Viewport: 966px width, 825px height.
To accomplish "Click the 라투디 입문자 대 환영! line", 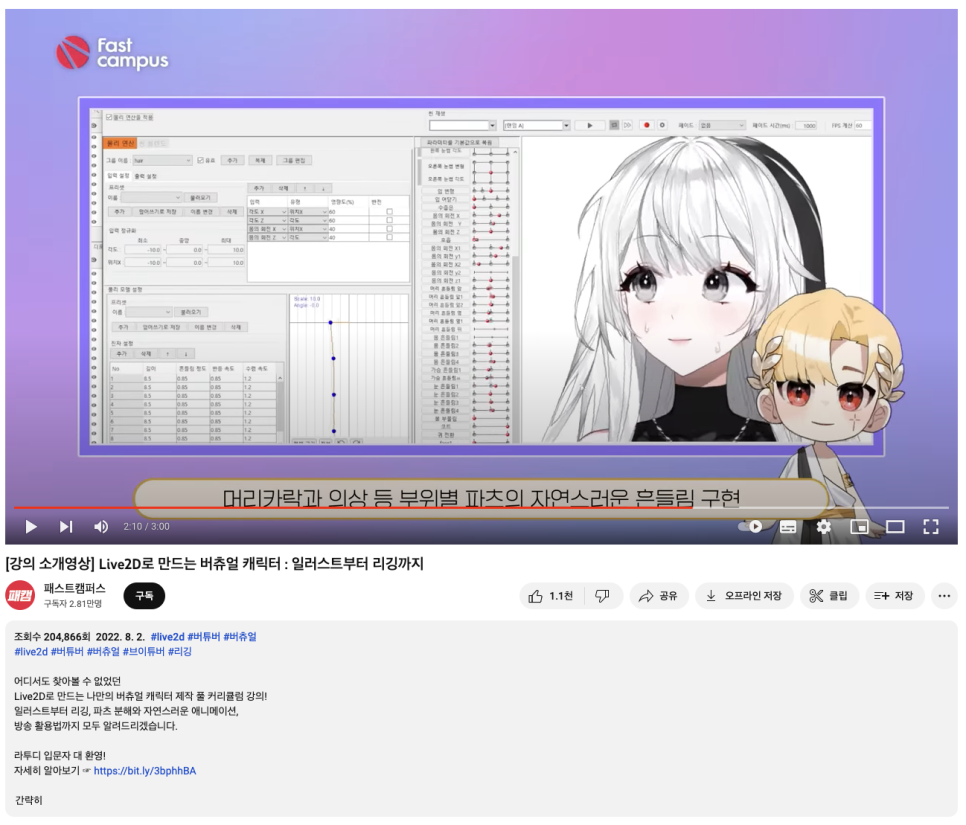I will (x=60, y=757).
